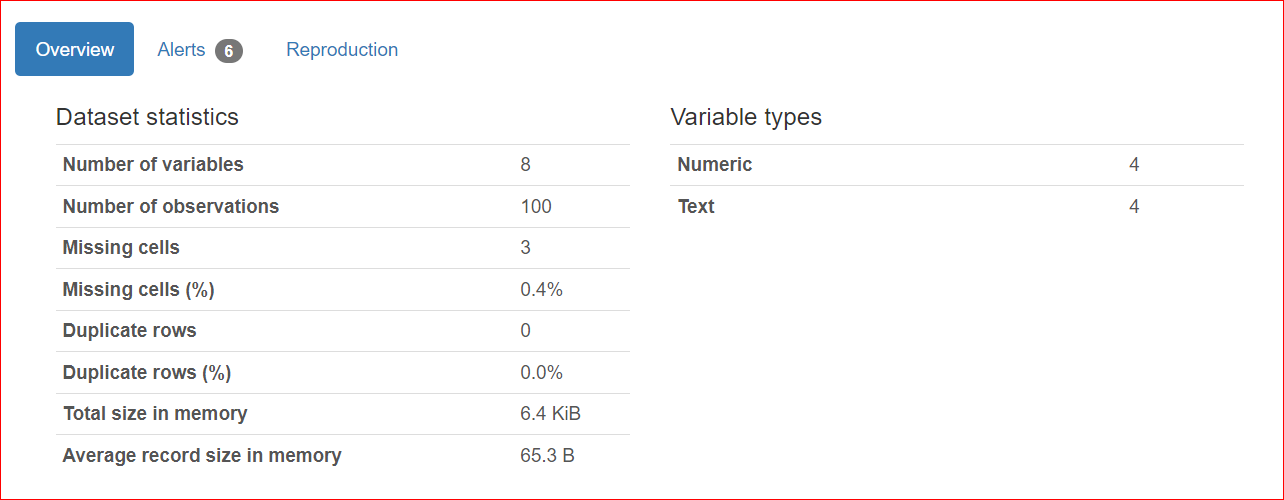Open the Overview tab

click(74, 49)
